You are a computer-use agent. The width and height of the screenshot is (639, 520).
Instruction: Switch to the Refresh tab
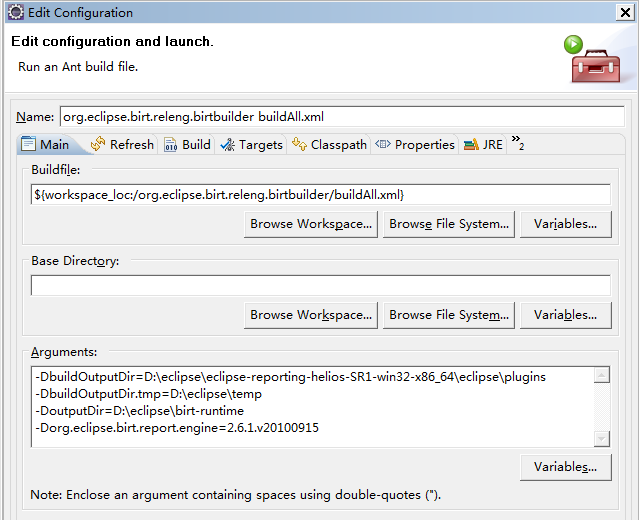click(122, 144)
